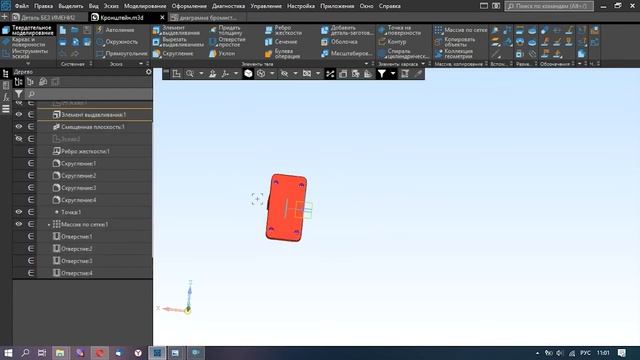Select the Контур contour tool
Screen dimensions: 640x360
392,42
